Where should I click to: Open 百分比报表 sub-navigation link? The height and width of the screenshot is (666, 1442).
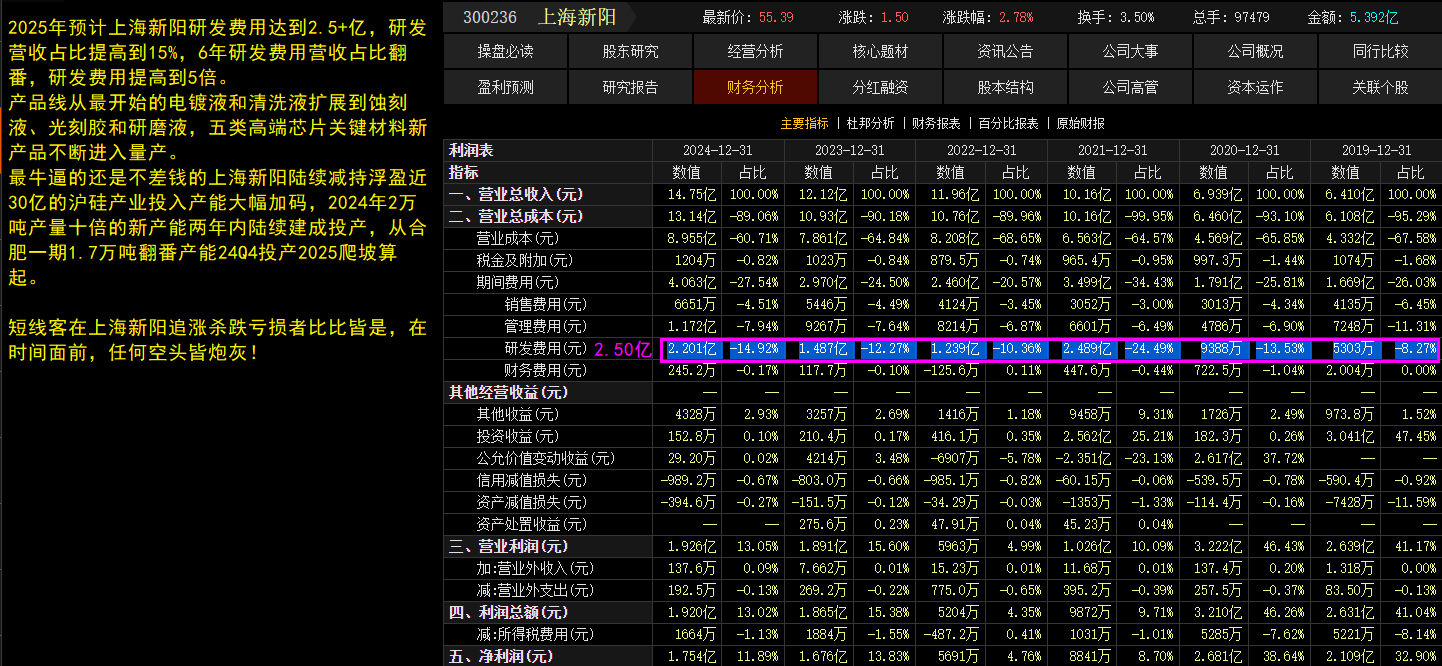pyautogui.click(x=1008, y=123)
